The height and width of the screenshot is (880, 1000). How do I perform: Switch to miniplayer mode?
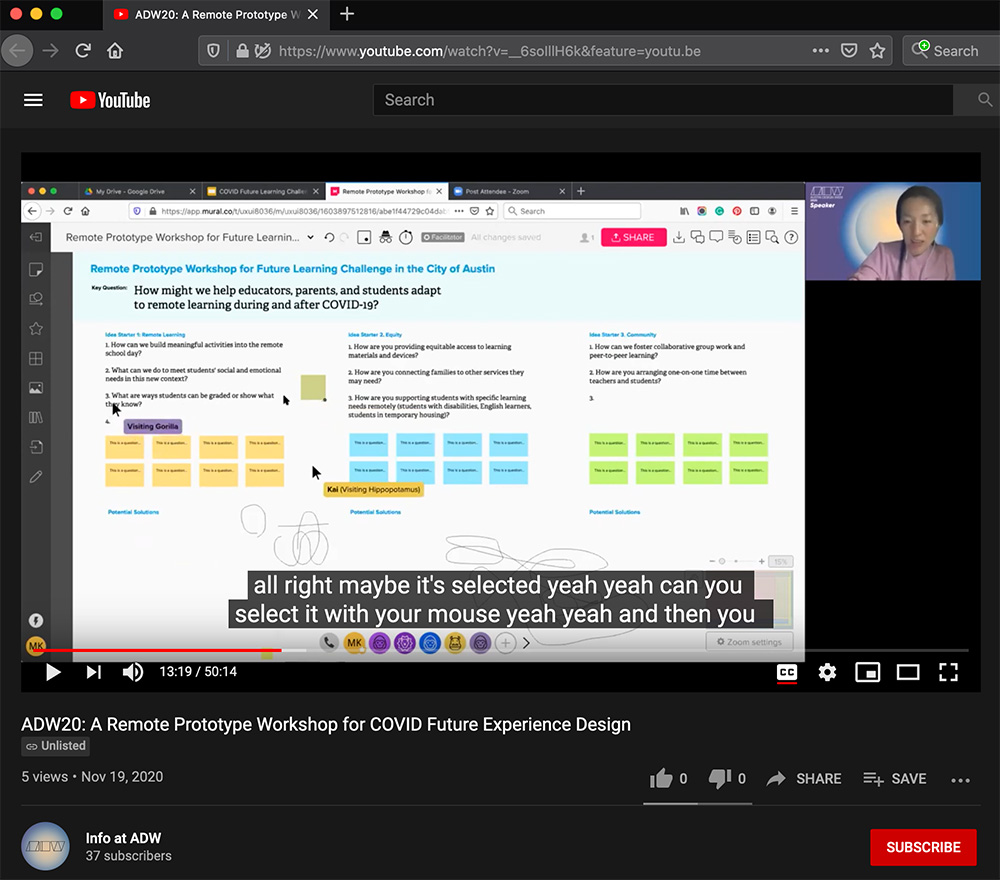click(867, 672)
